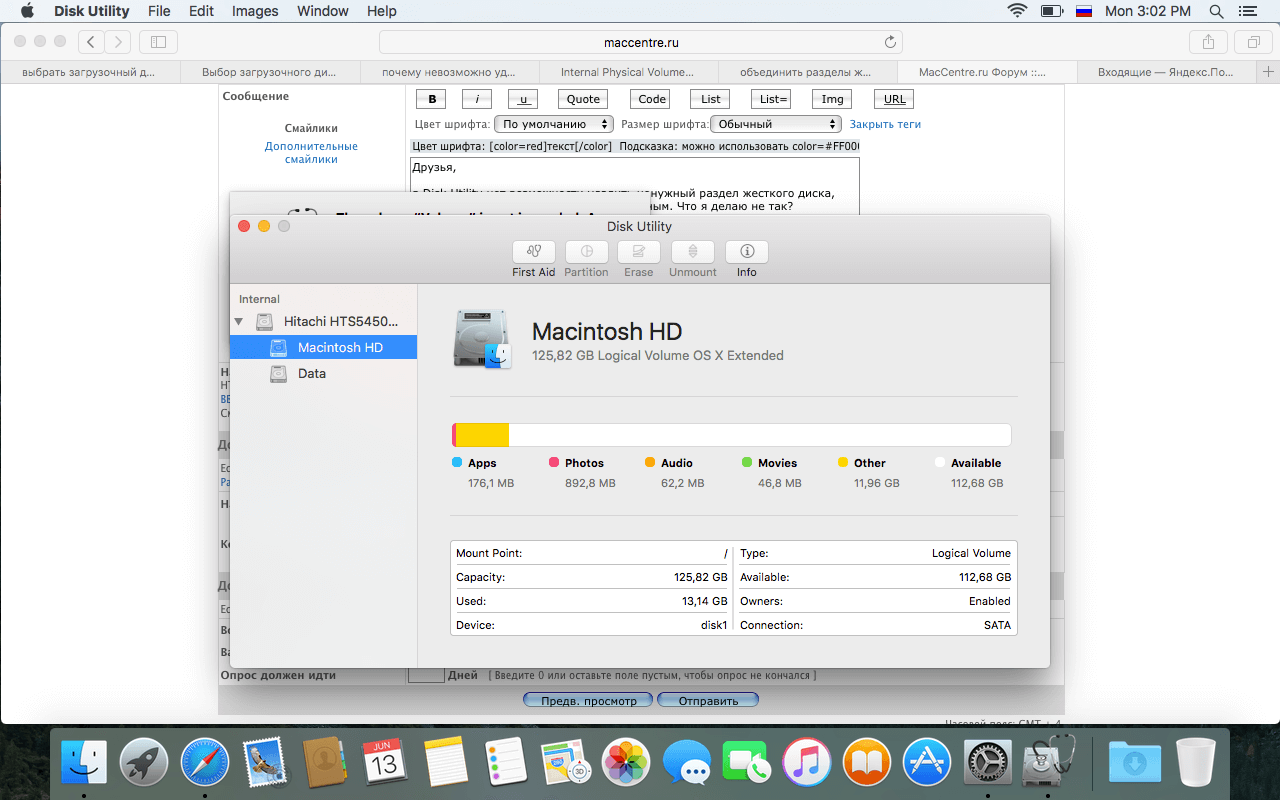Click the disk usage storage bar

click(731, 435)
